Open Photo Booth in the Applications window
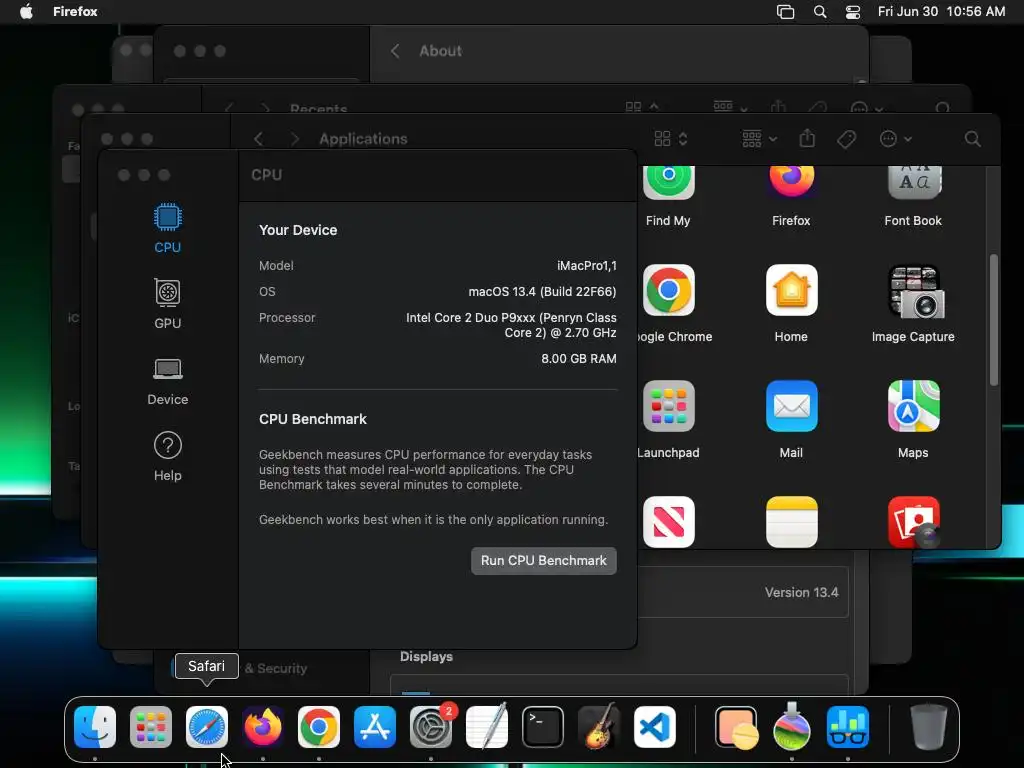The height and width of the screenshot is (768, 1024). coord(913,522)
